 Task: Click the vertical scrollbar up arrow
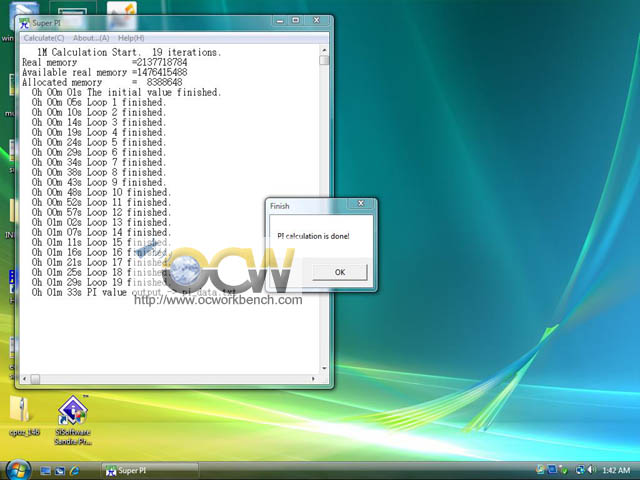coord(324,51)
